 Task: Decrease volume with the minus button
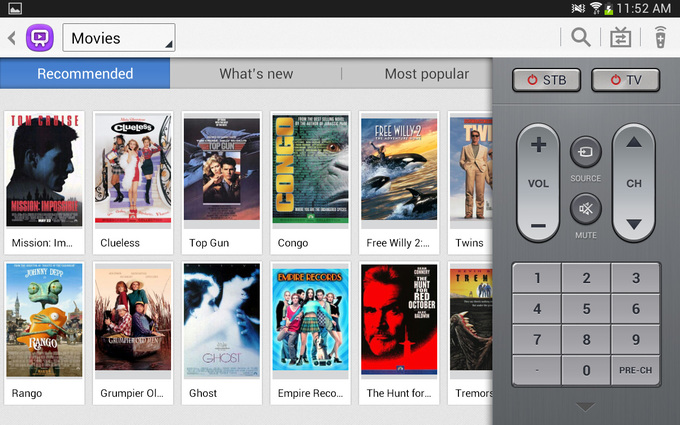(538, 226)
